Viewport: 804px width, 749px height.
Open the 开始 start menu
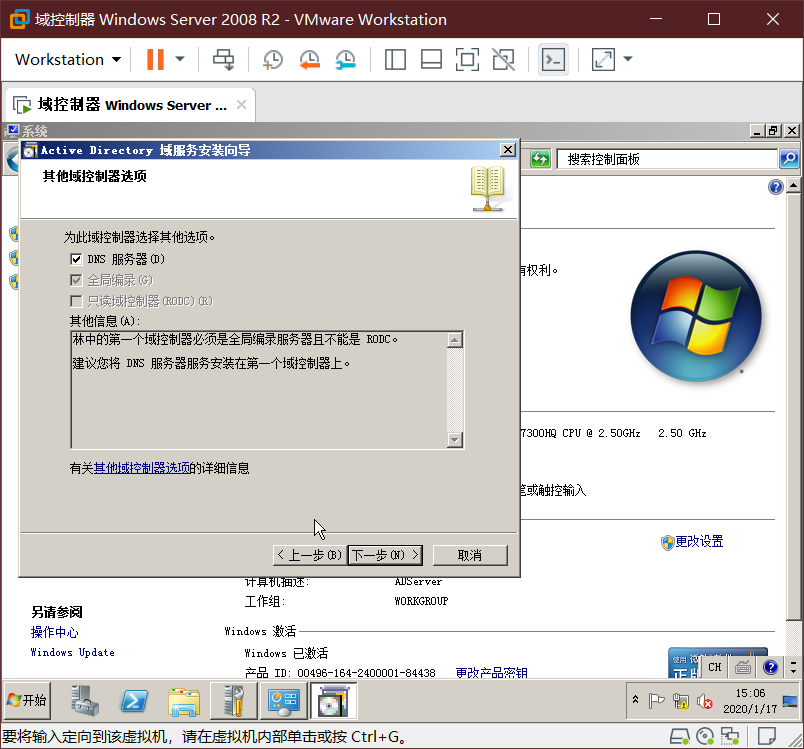click(x=27, y=701)
